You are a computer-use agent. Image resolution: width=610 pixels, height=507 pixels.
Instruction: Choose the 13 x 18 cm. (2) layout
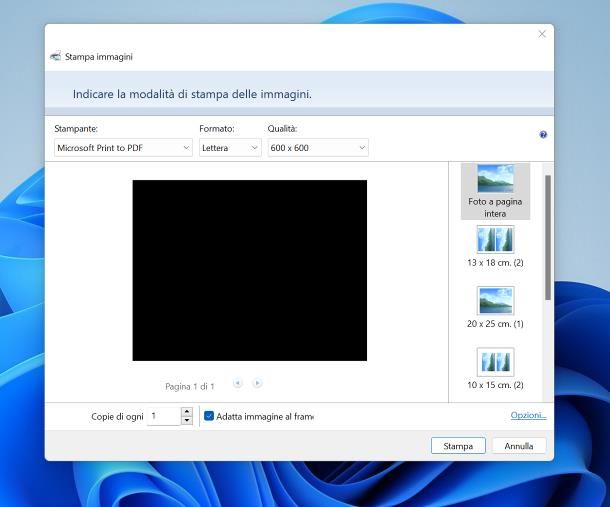[x=495, y=247]
